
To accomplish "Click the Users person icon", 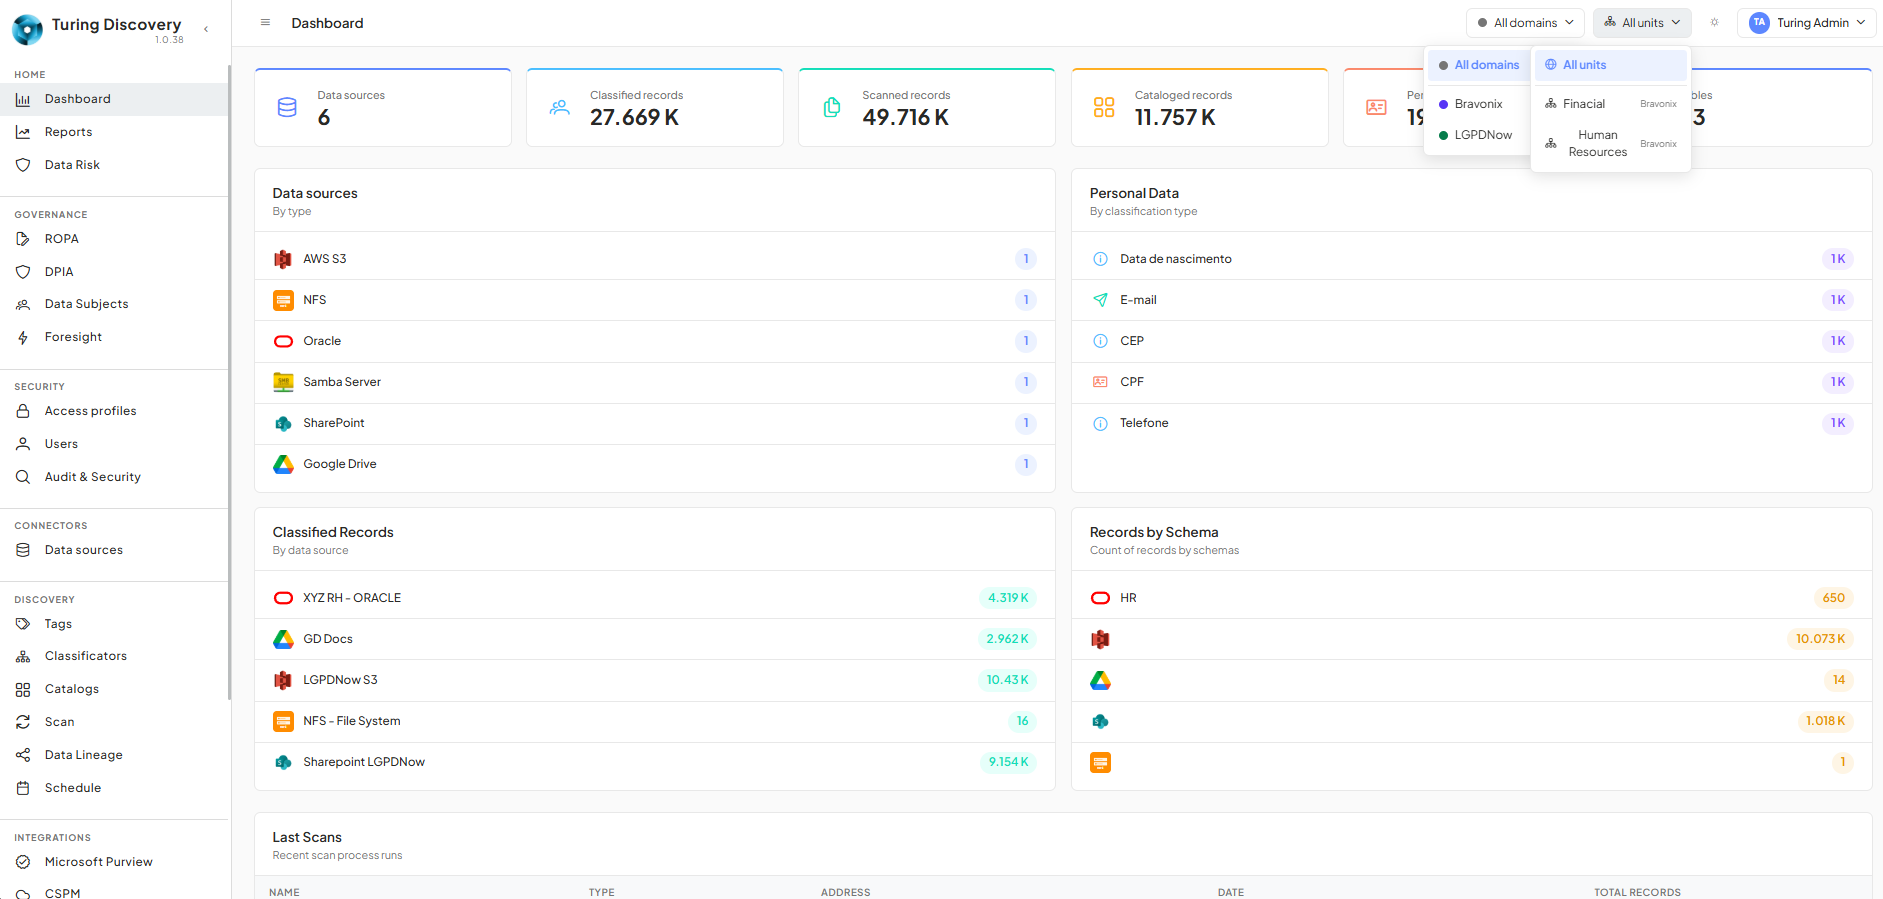I will point(23,444).
